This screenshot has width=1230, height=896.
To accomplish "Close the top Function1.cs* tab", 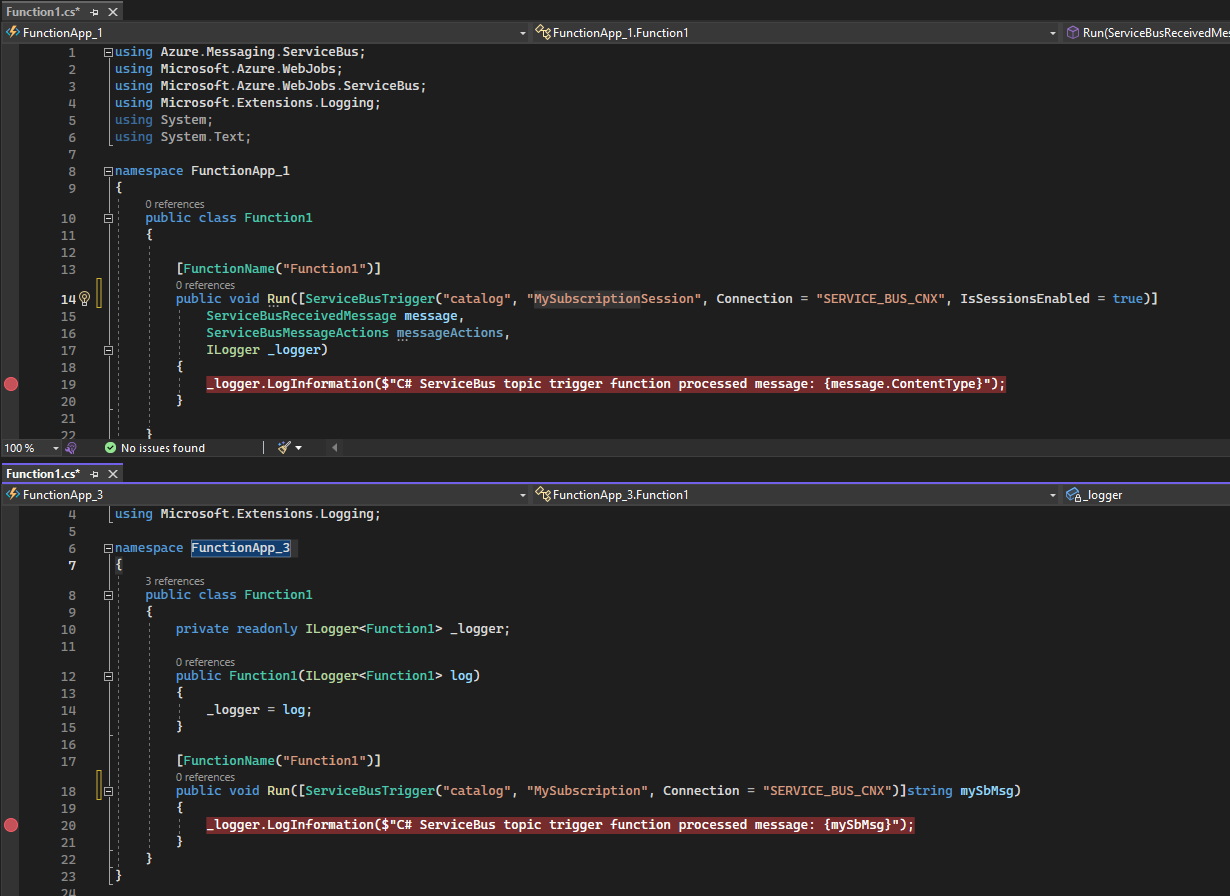I will [113, 11].
